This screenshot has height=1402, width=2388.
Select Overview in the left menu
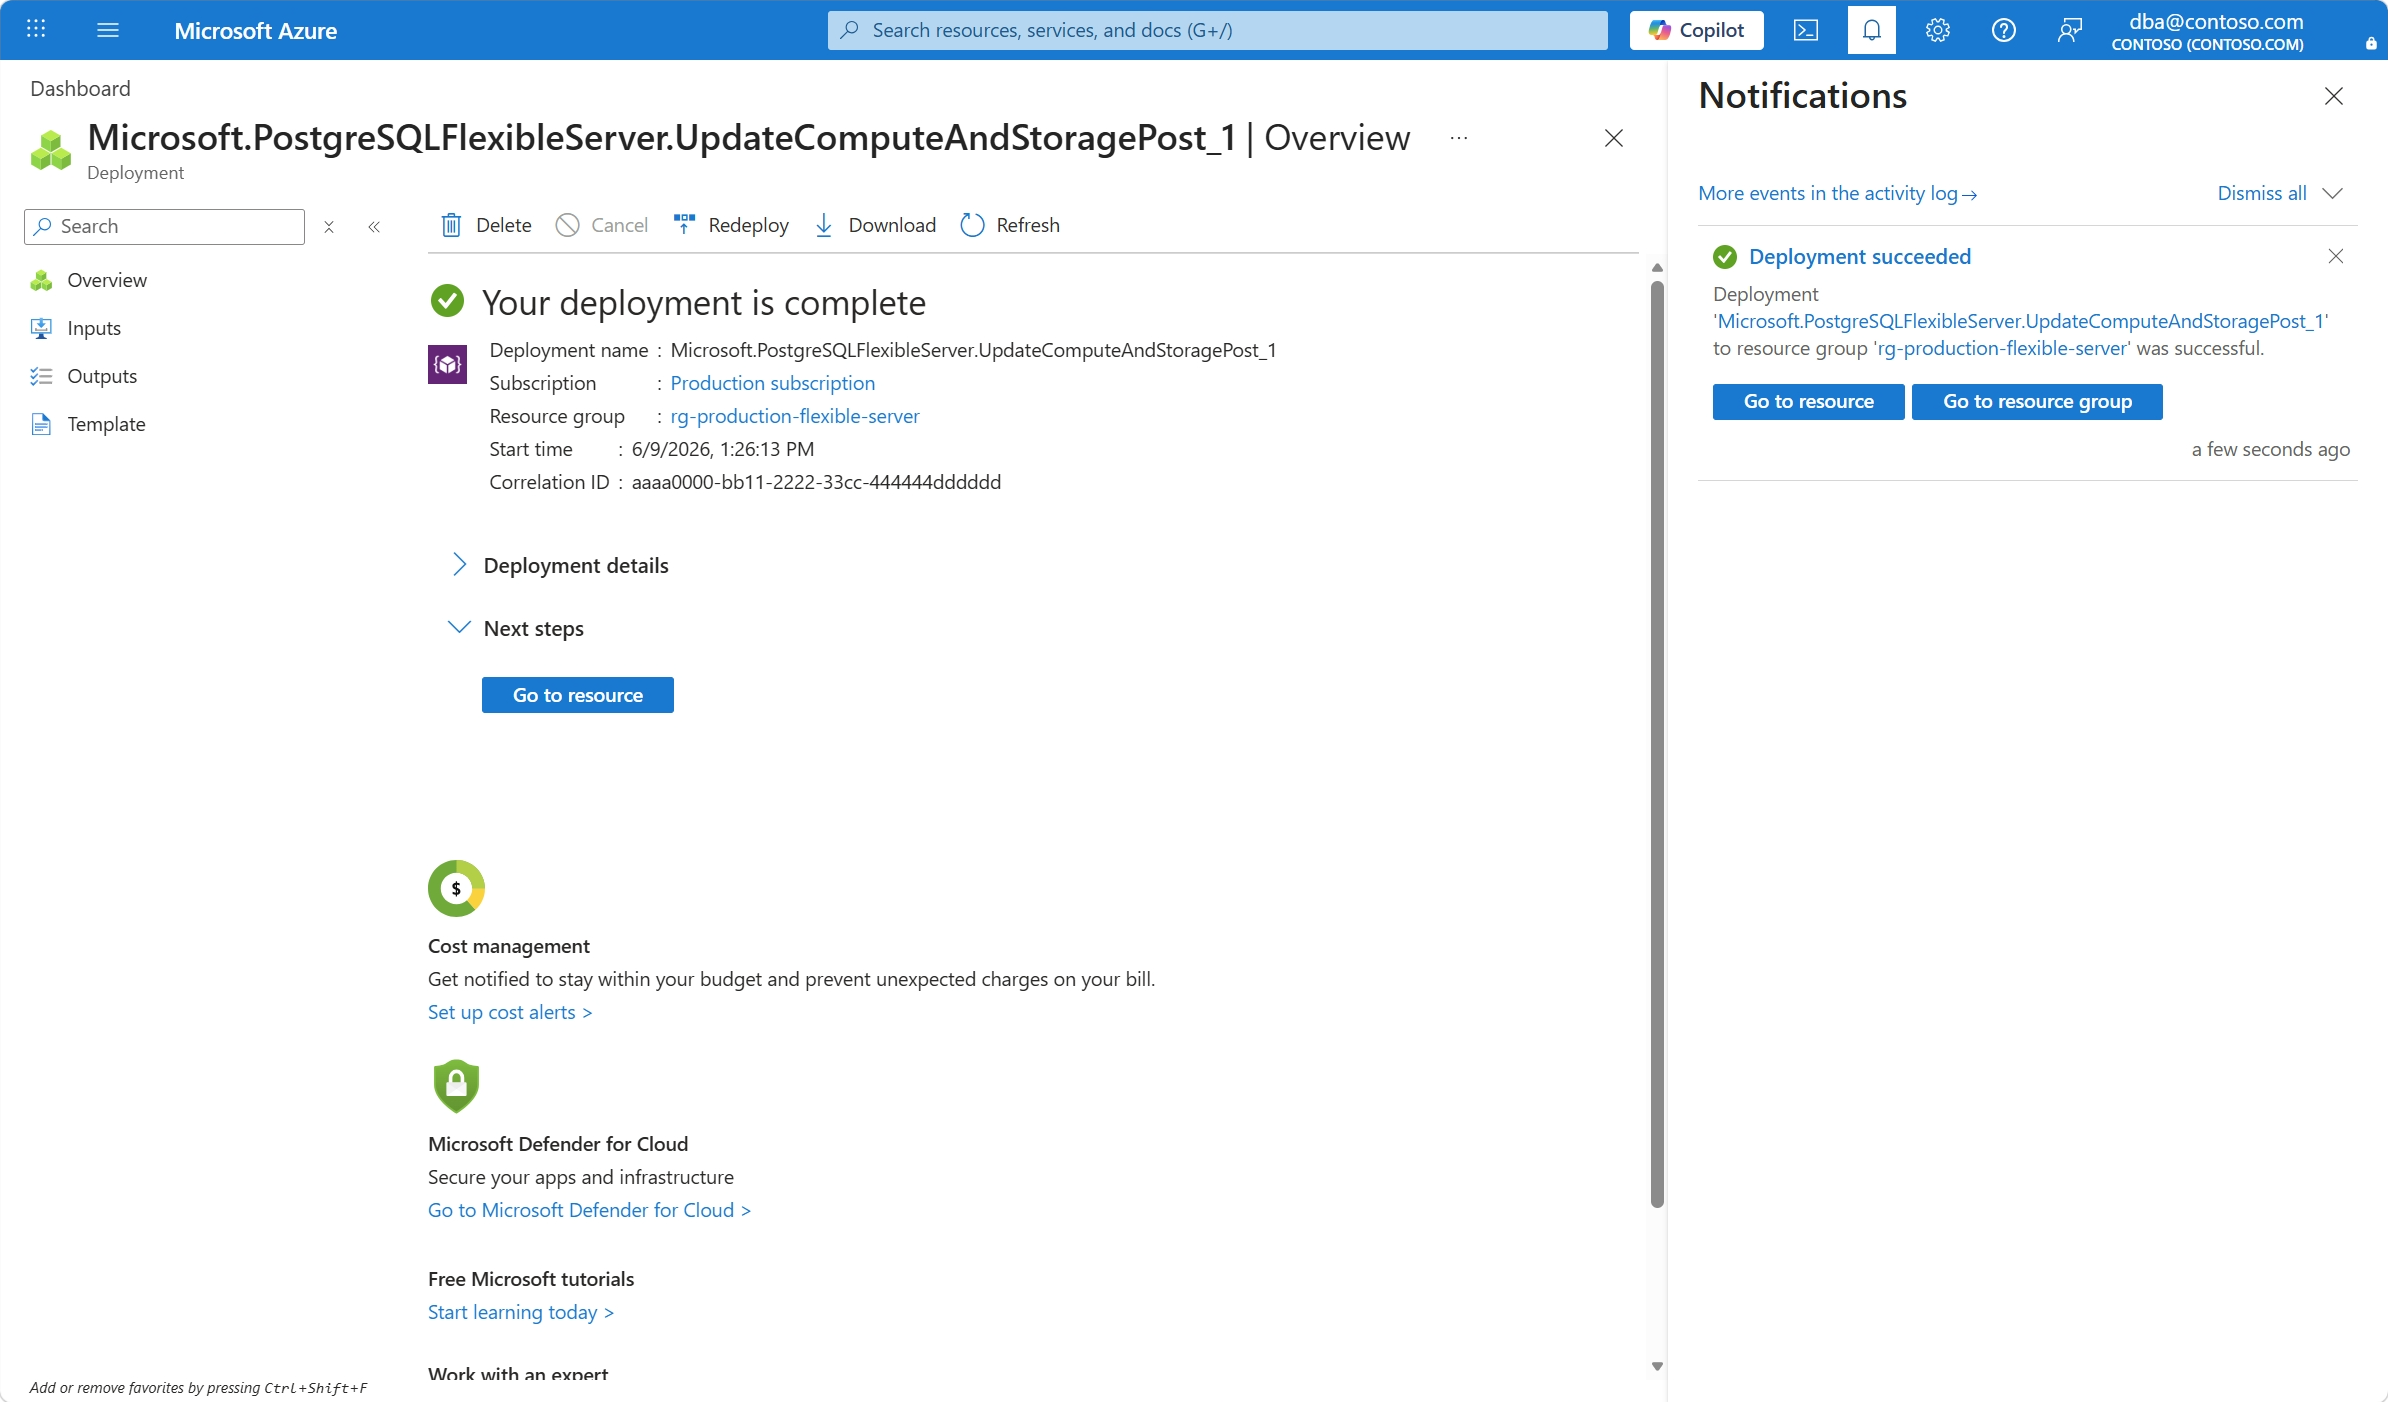pos(107,280)
